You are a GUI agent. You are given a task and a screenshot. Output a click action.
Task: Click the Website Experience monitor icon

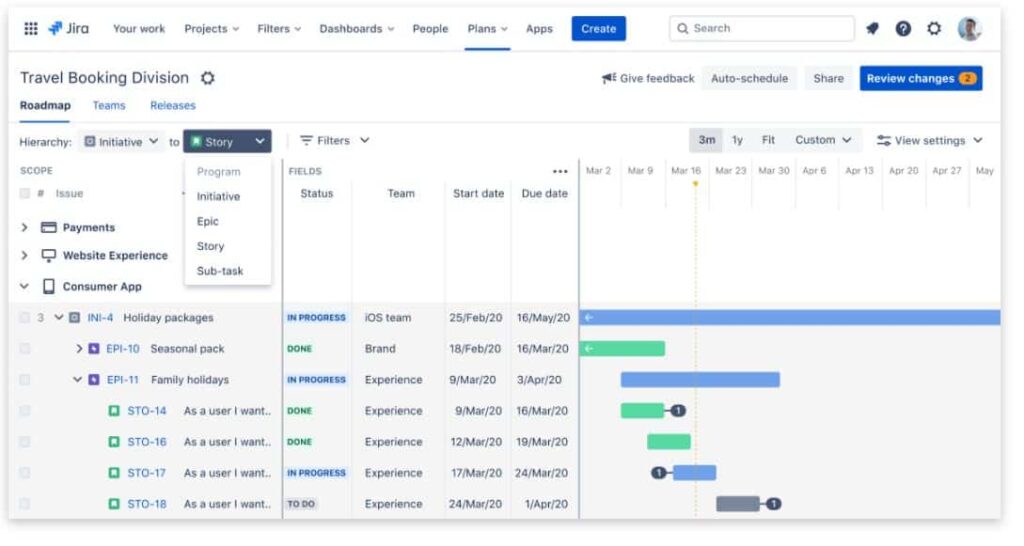coord(48,255)
